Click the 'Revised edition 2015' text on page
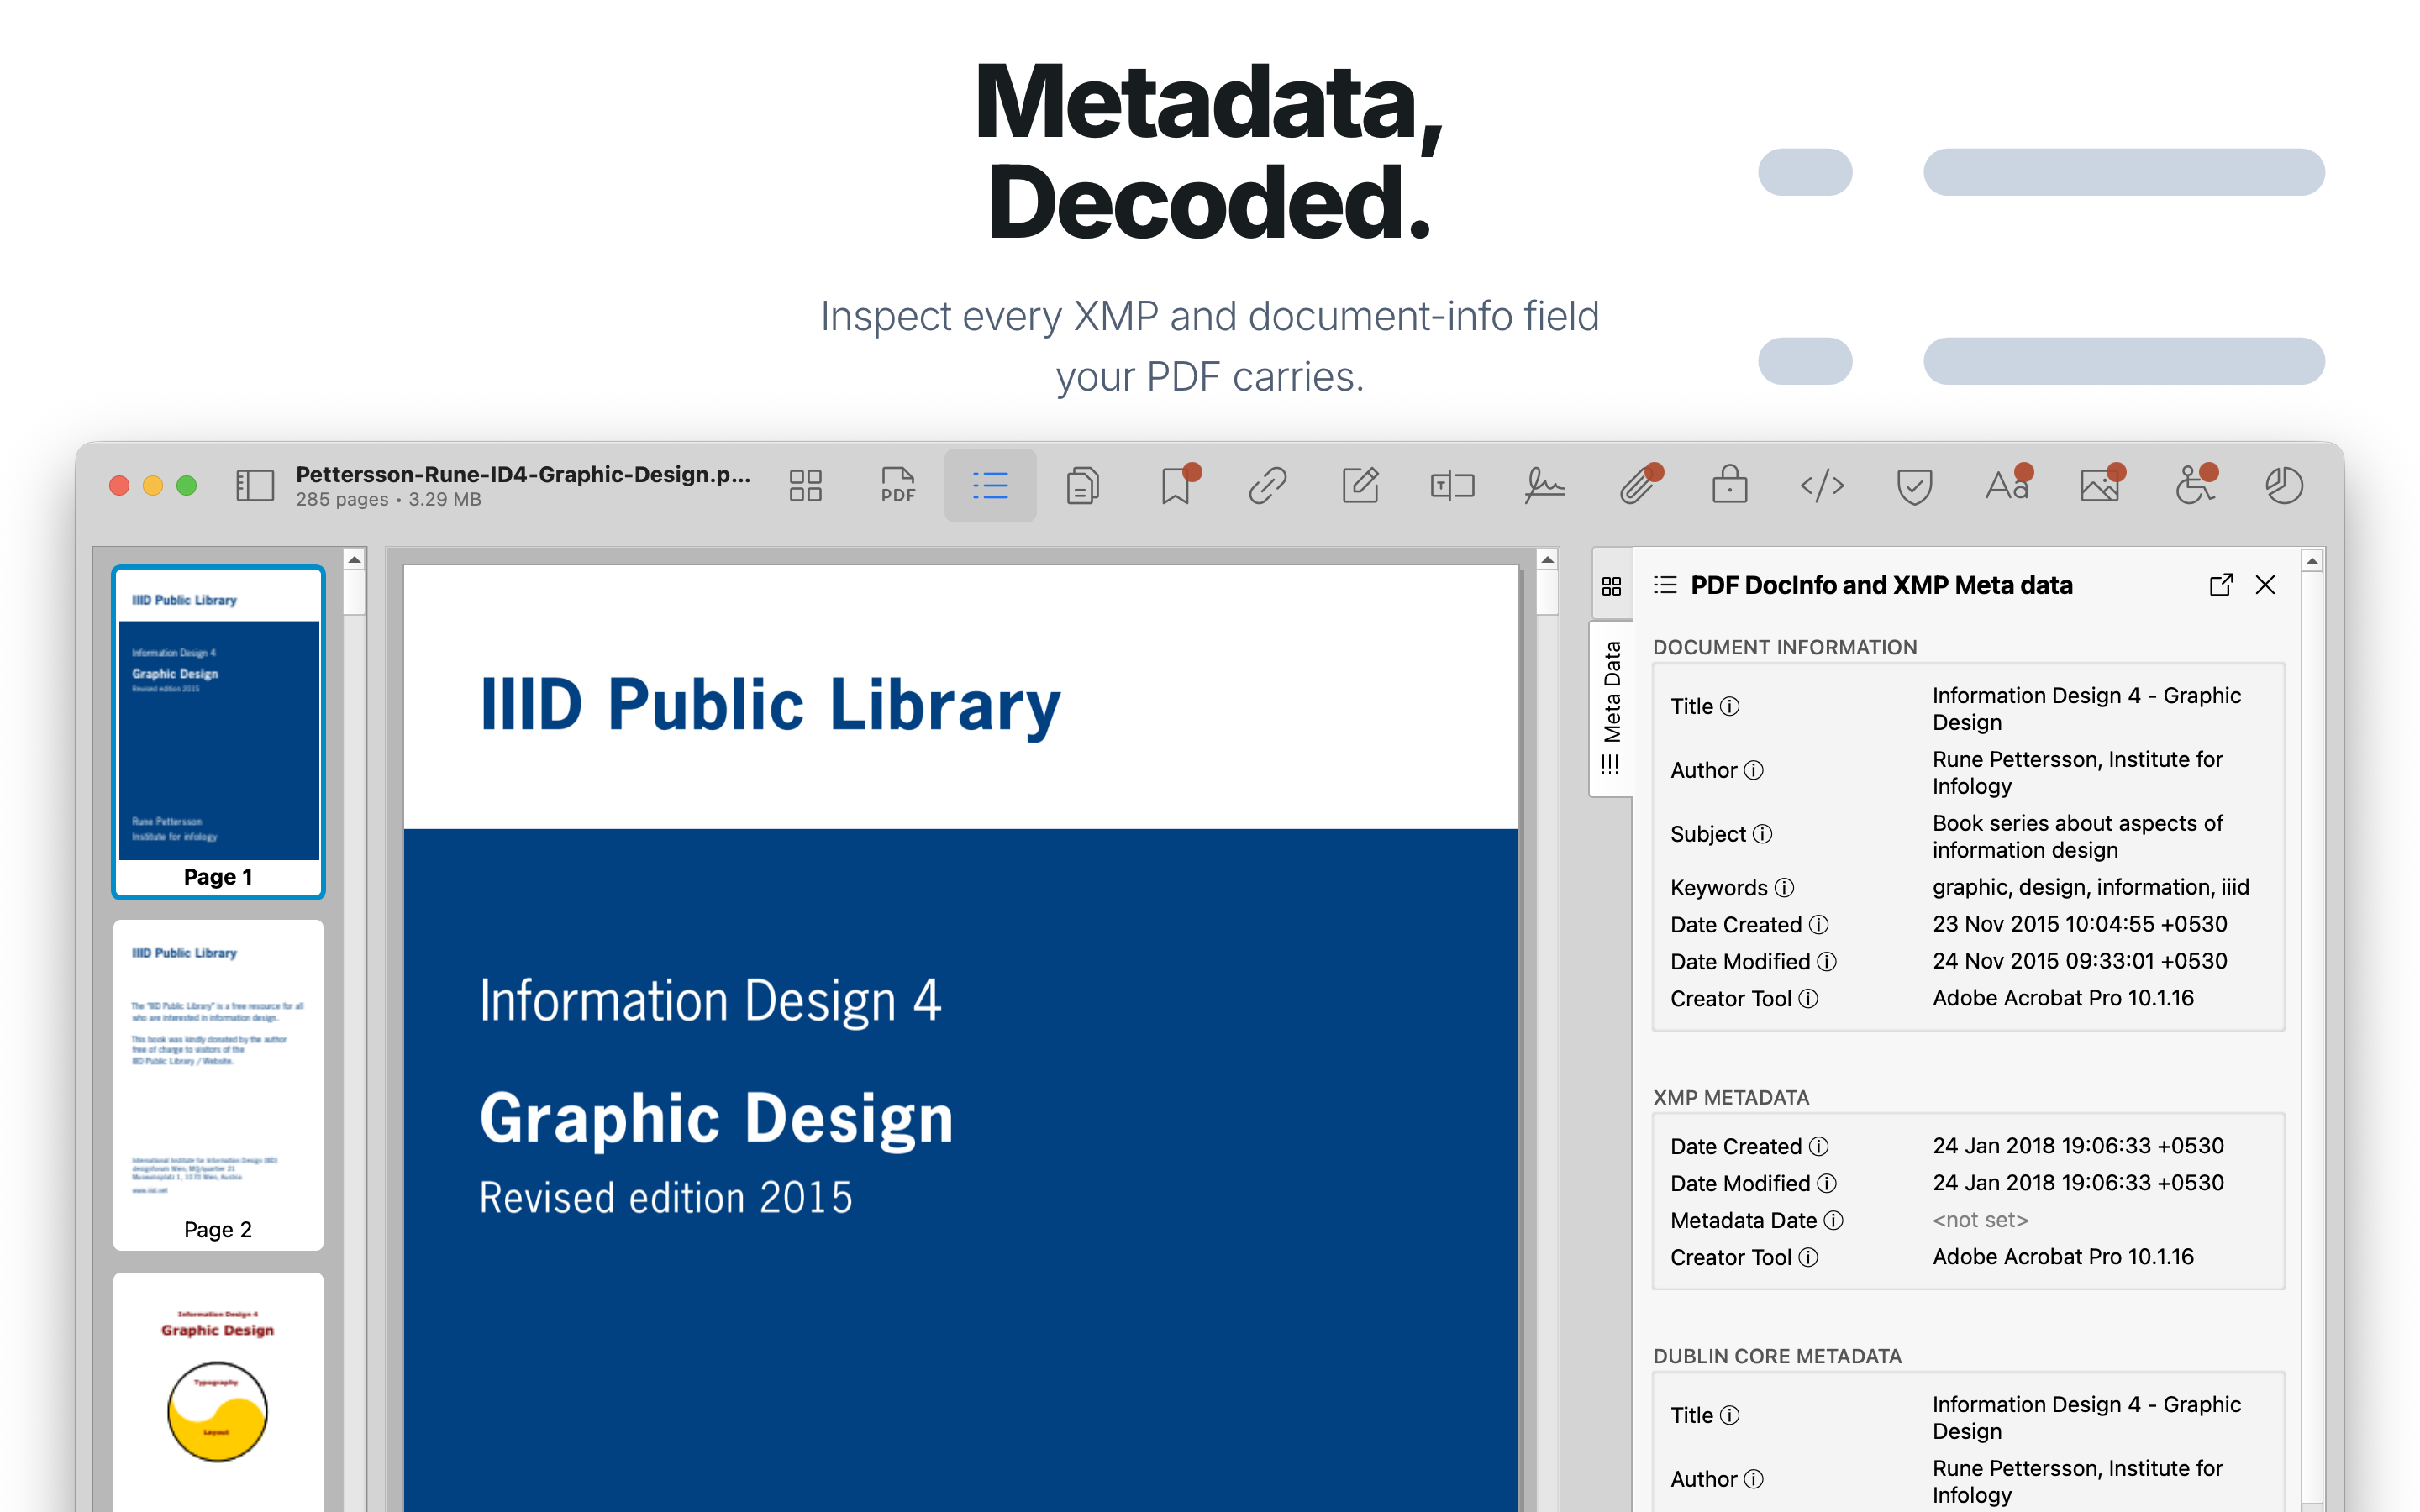Viewport: 2420px width, 1512px height. 666,1199
